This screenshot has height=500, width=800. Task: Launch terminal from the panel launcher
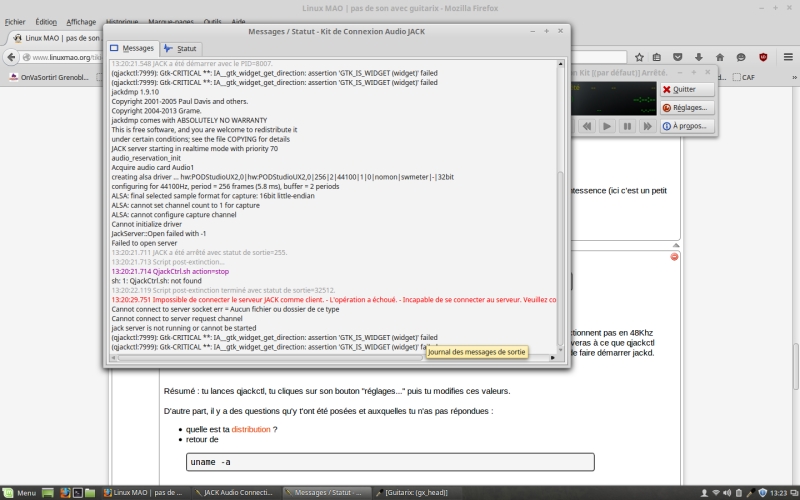click(78, 493)
